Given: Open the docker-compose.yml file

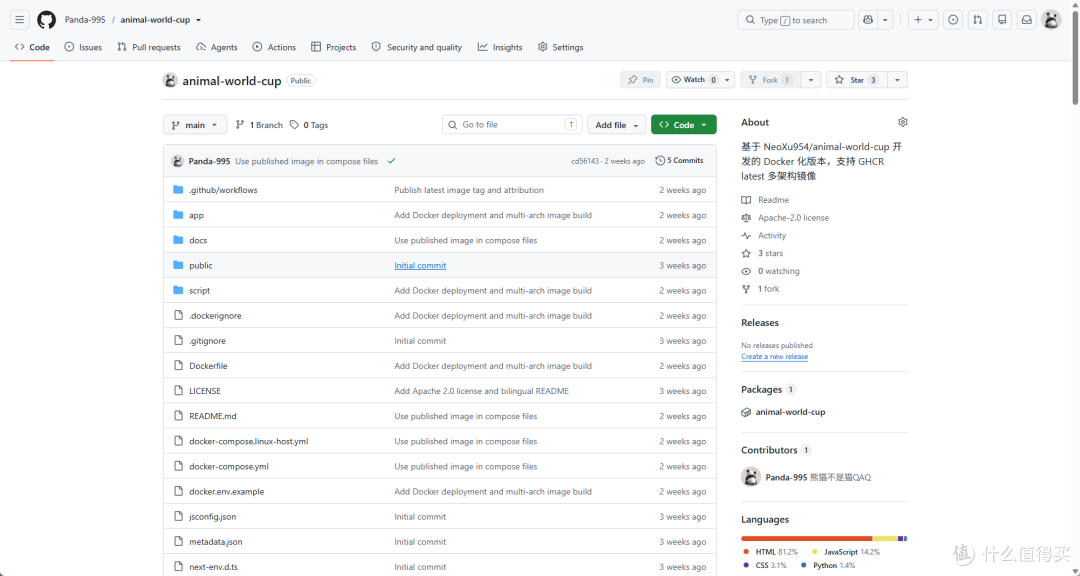Looking at the screenshot, I should (229, 466).
